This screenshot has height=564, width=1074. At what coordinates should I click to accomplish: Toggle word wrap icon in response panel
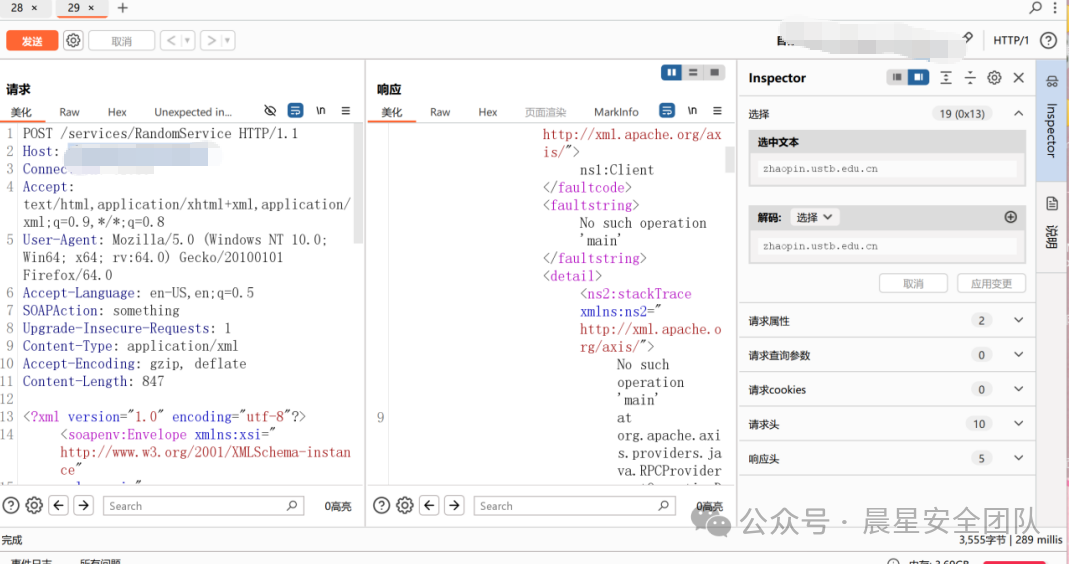point(666,110)
